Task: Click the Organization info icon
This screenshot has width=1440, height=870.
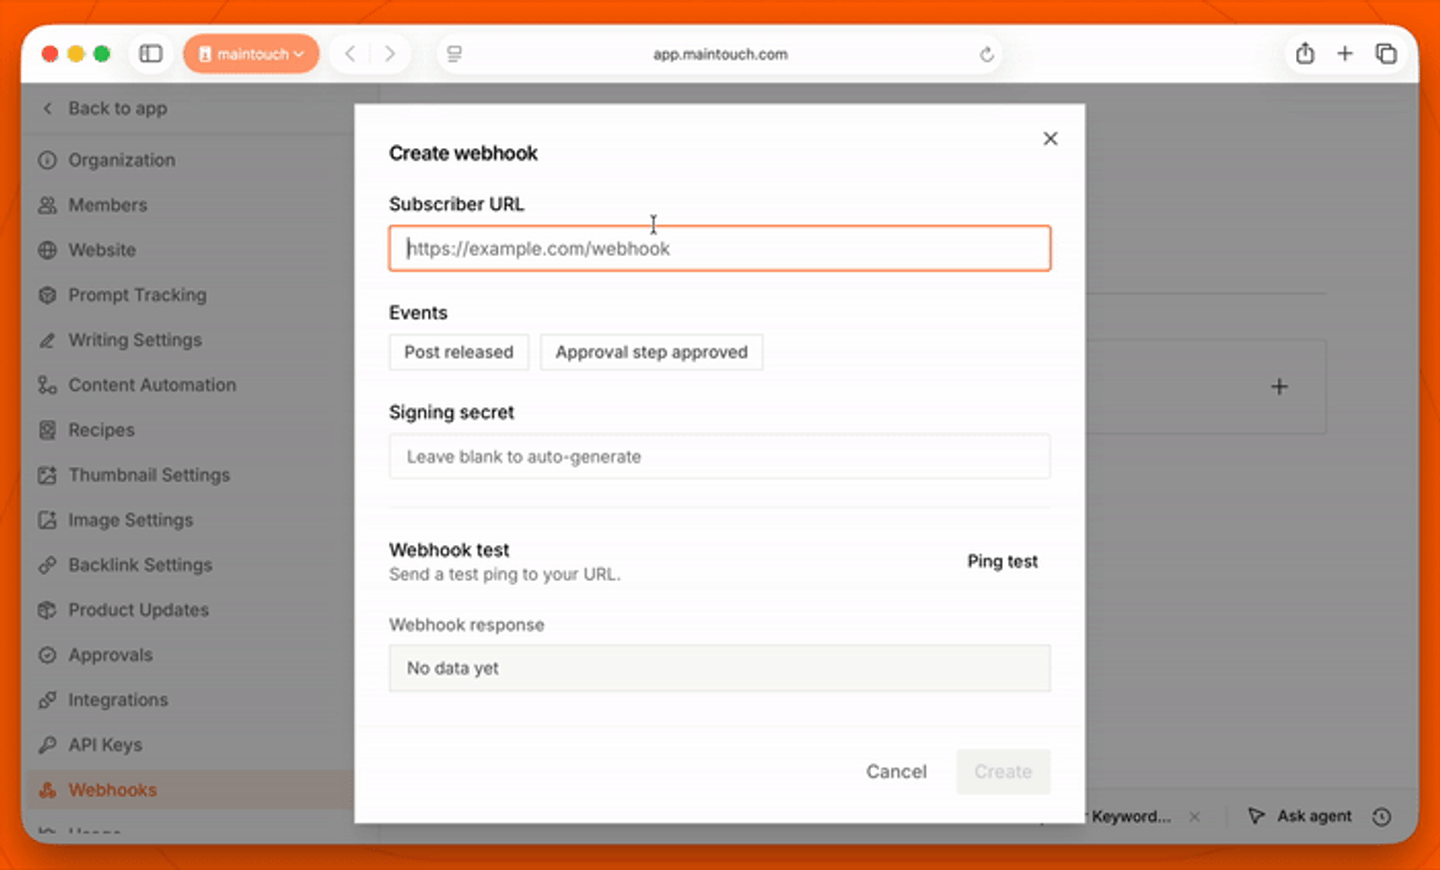Action: coord(47,160)
